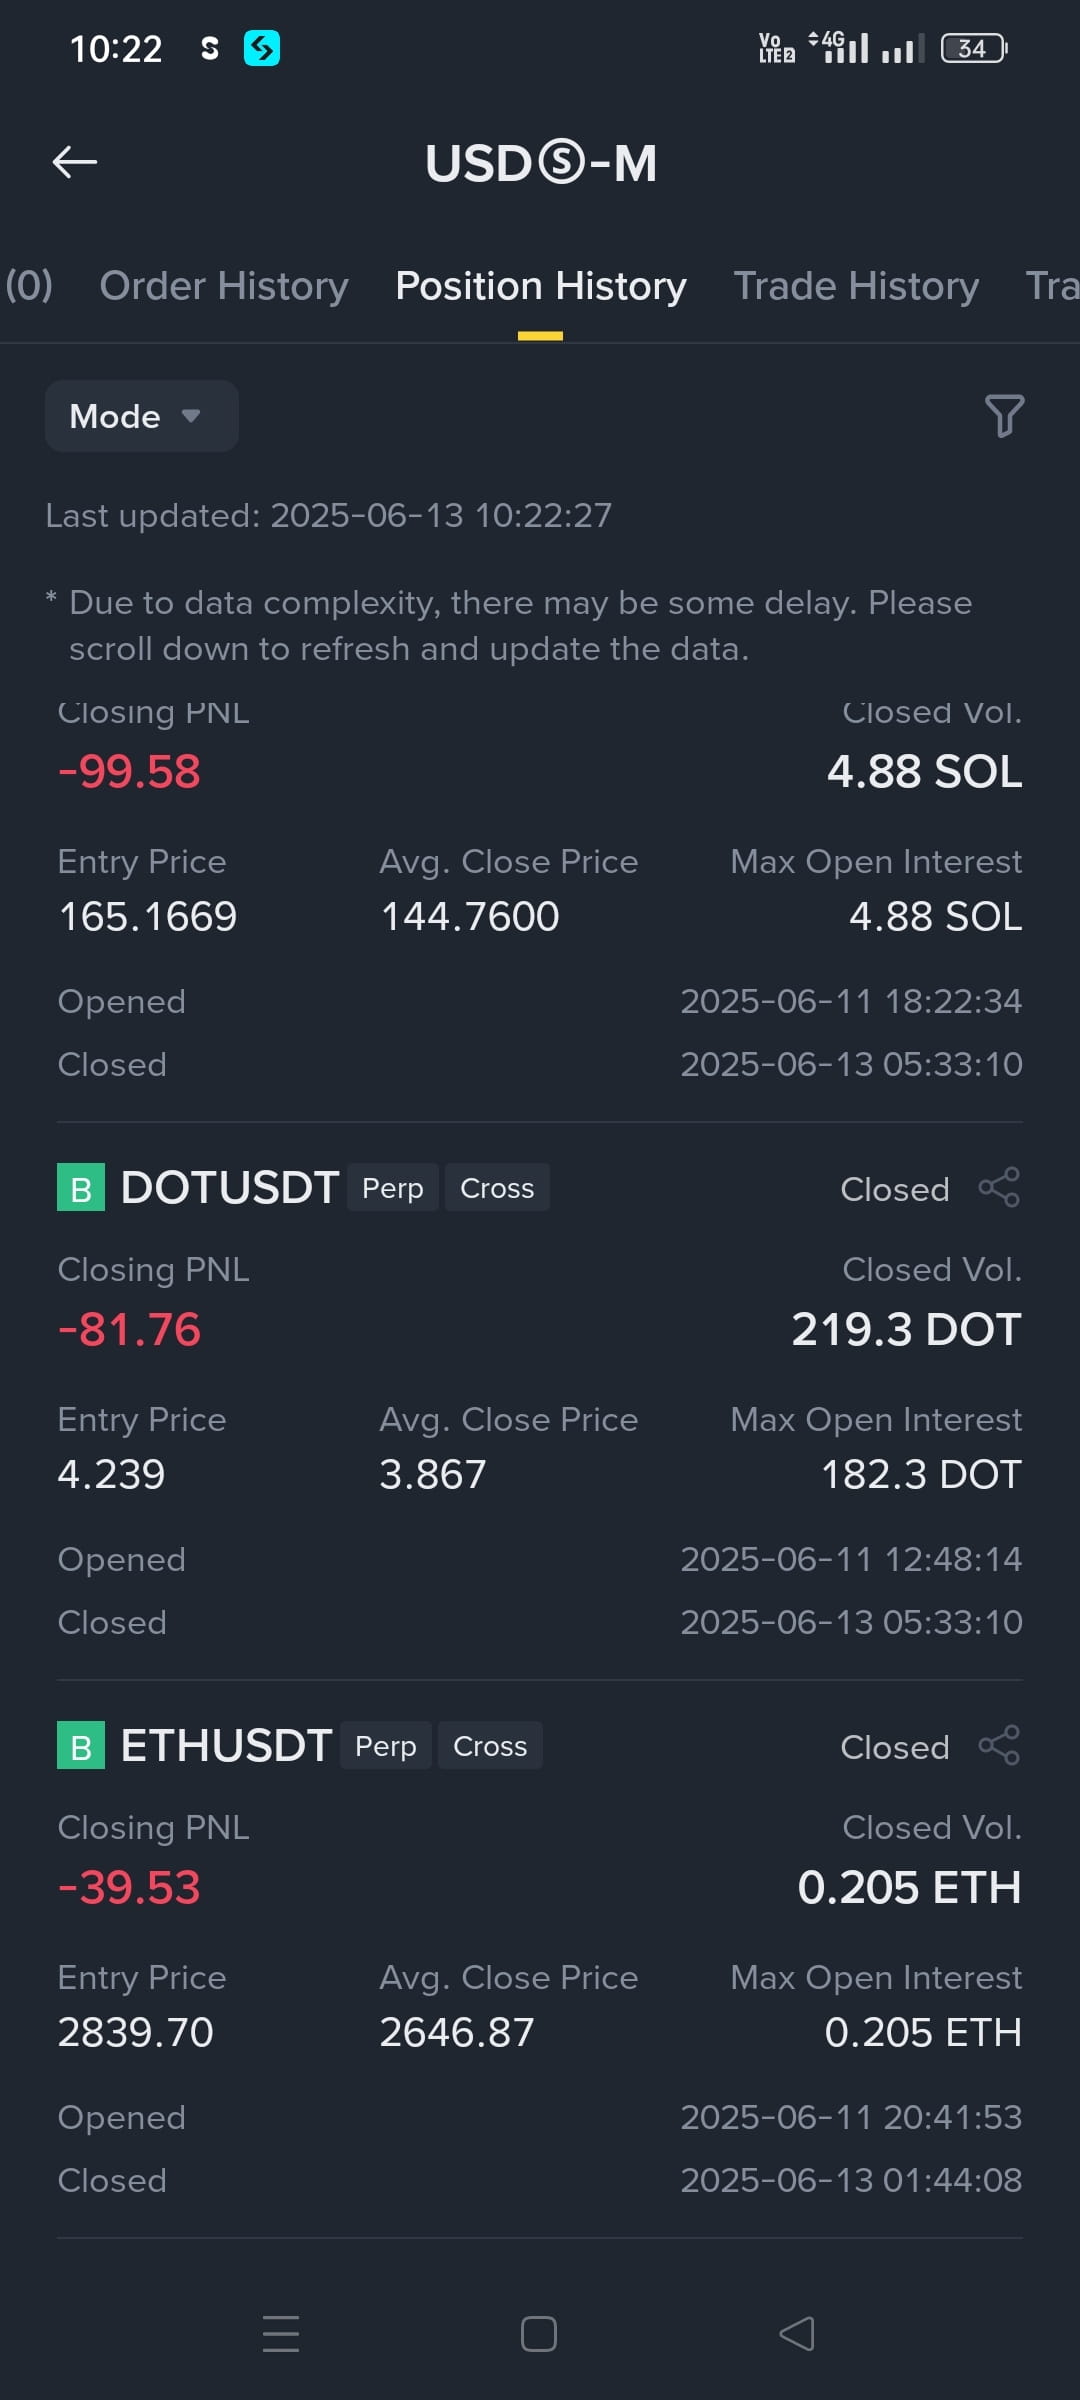1080x2400 pixels.
Task: Tap the green B badge beside DOTUSDT
Action: [x=81, y=1188]
